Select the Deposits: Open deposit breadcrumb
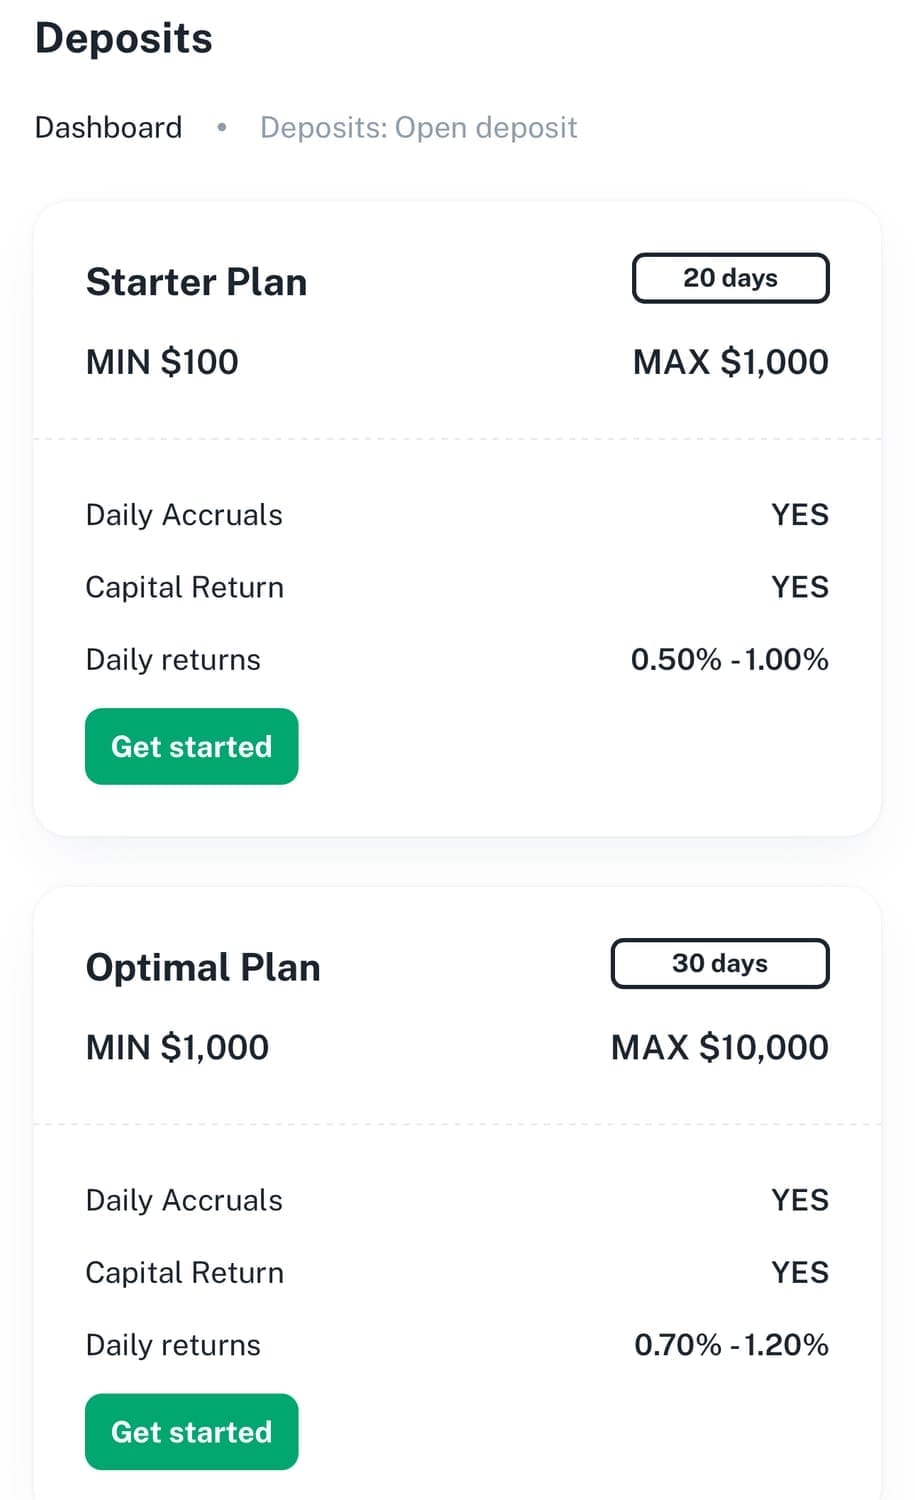The height and width of the screenshot is (1500, 915). click(418, 128)
